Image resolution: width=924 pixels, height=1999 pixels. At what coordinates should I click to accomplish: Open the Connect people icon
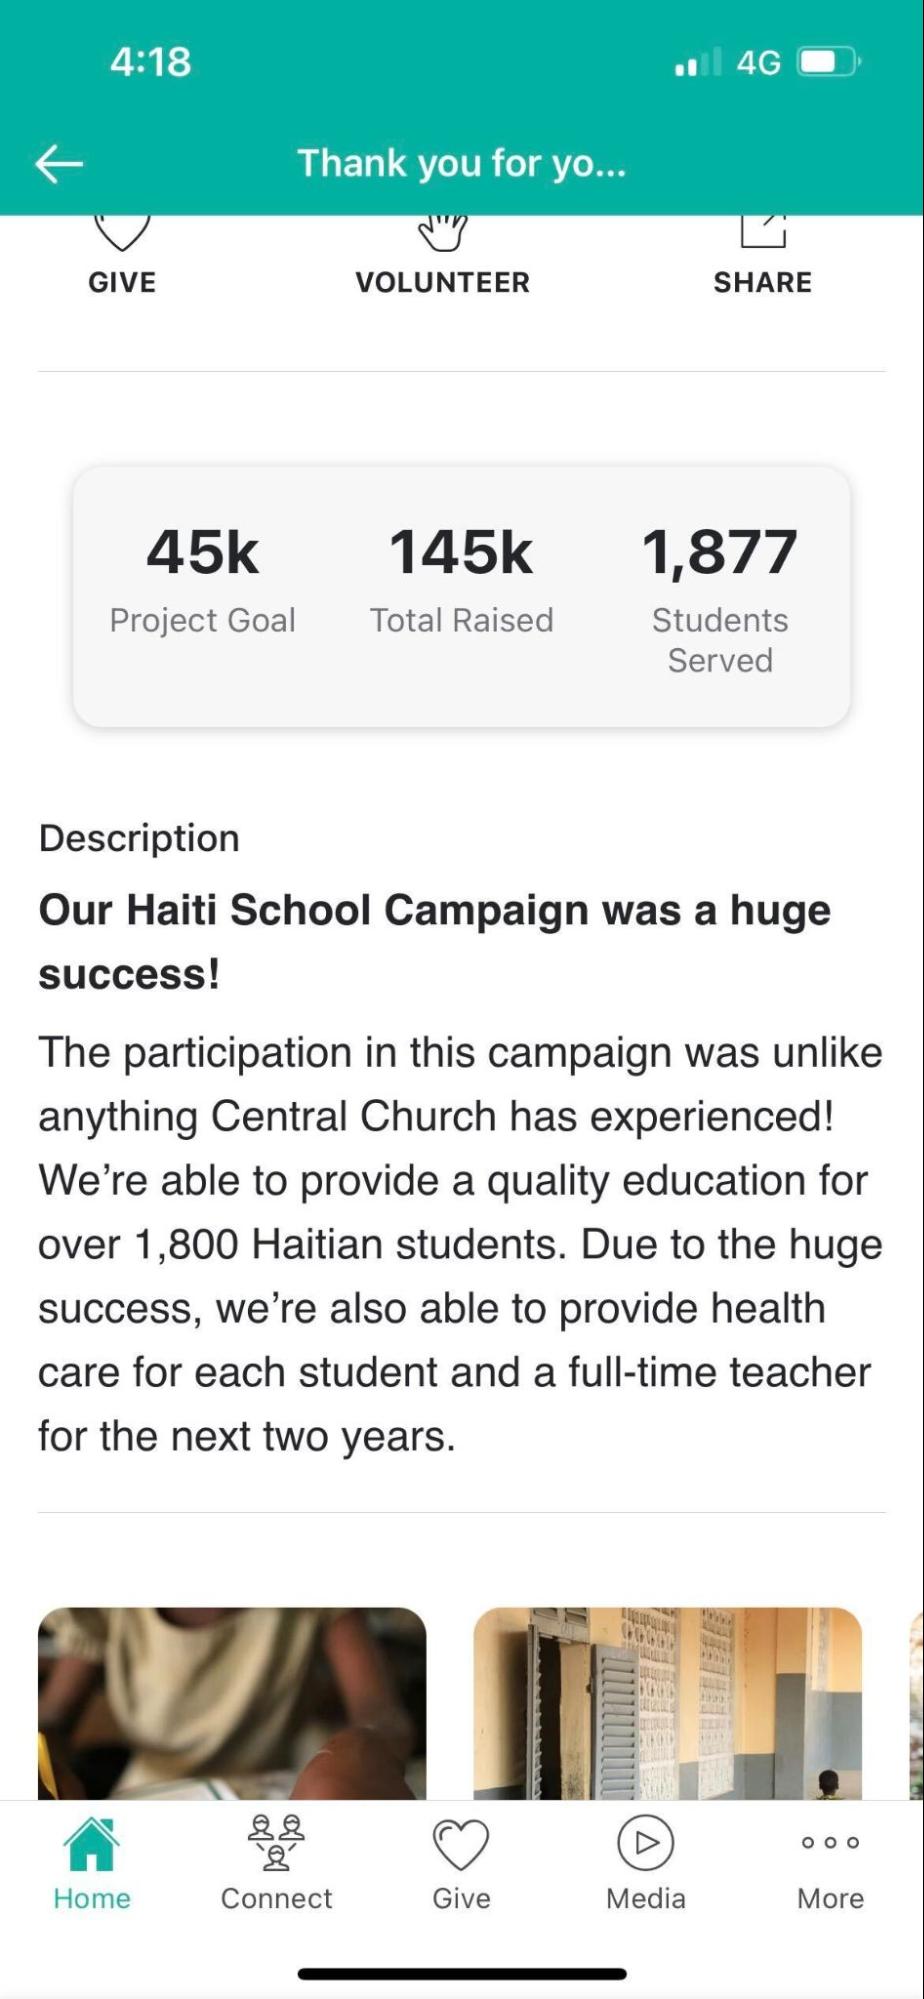click(x=276, y=1843)
